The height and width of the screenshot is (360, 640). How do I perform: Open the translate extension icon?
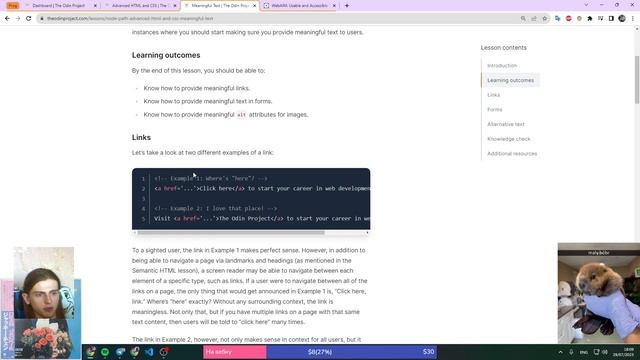558,18
